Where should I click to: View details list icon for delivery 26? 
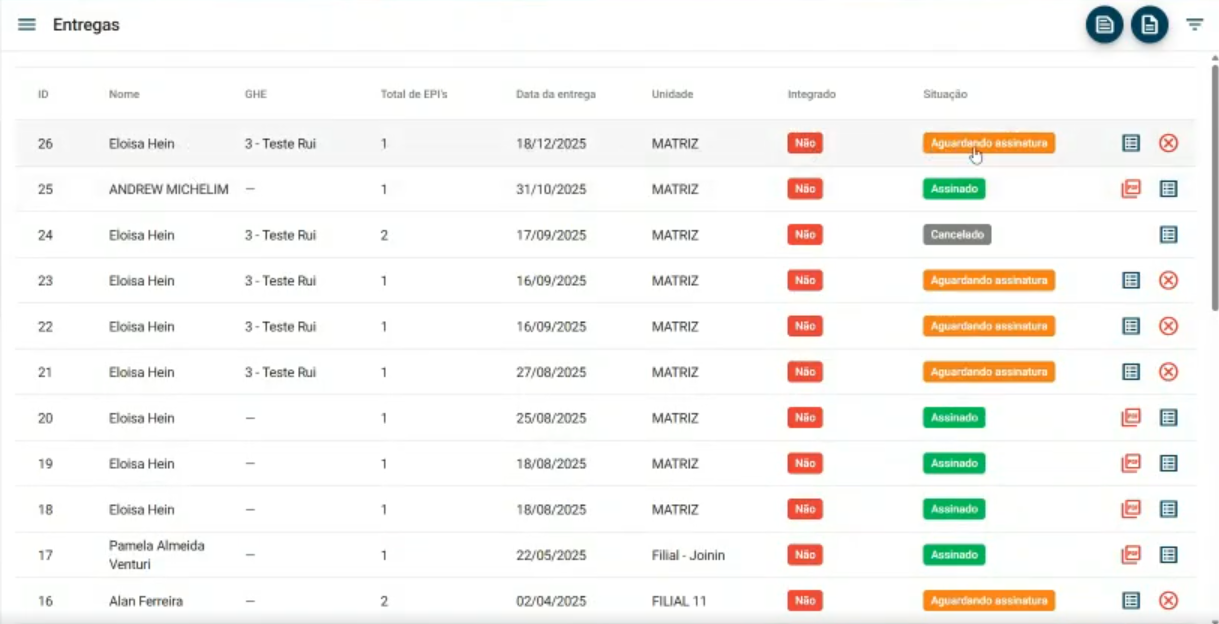tap(1131, 143)
